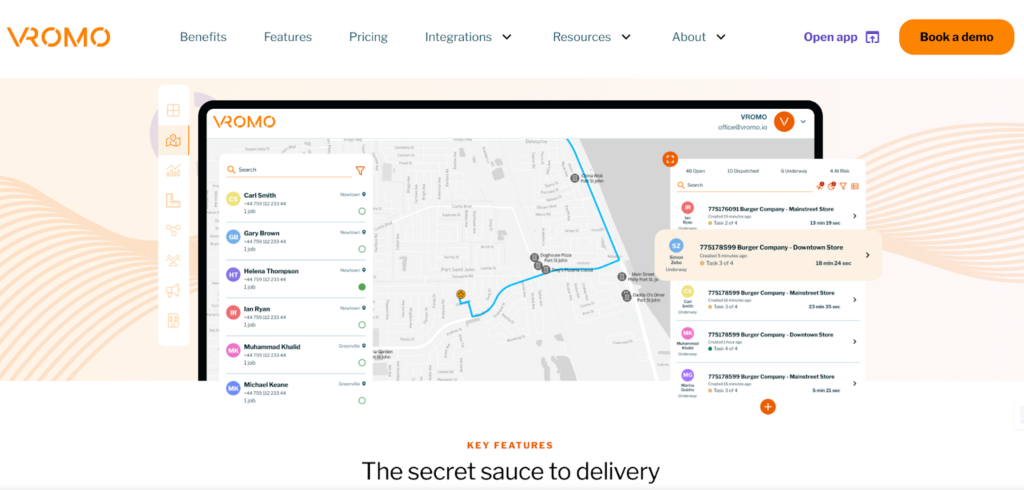
Task: Click the orange fullscreen map button
Action: [x=670, y=159]
